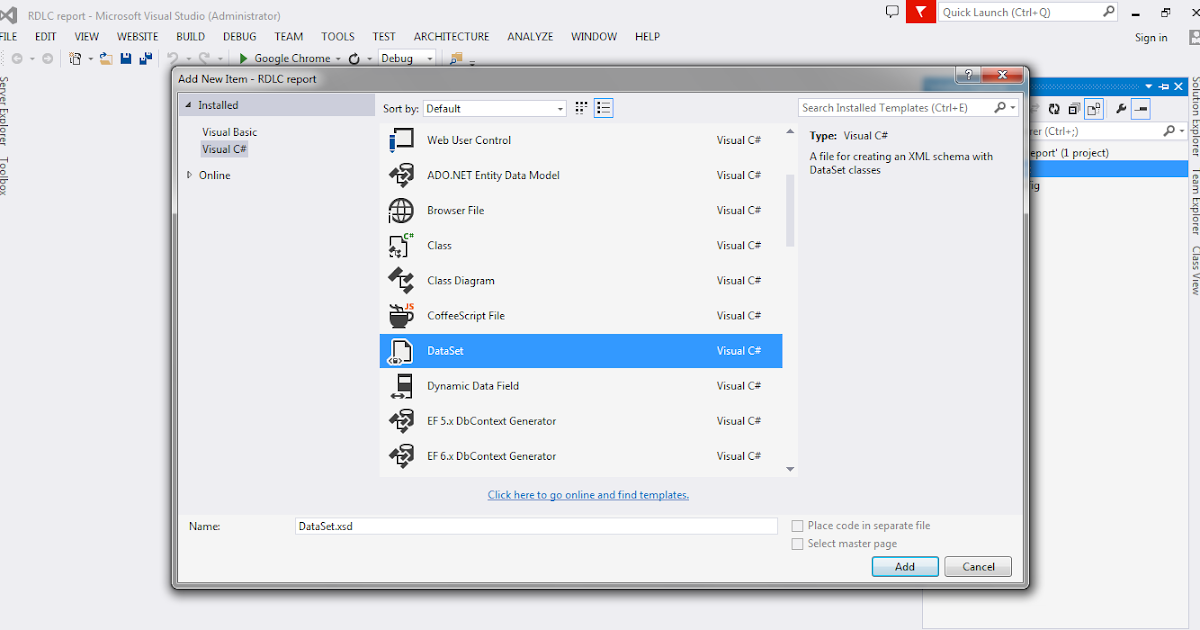The height and width of the screenshot is (630, 1200).
Task: Select the Dynamic Data Field icon
Action: click(x=400, y=386)
